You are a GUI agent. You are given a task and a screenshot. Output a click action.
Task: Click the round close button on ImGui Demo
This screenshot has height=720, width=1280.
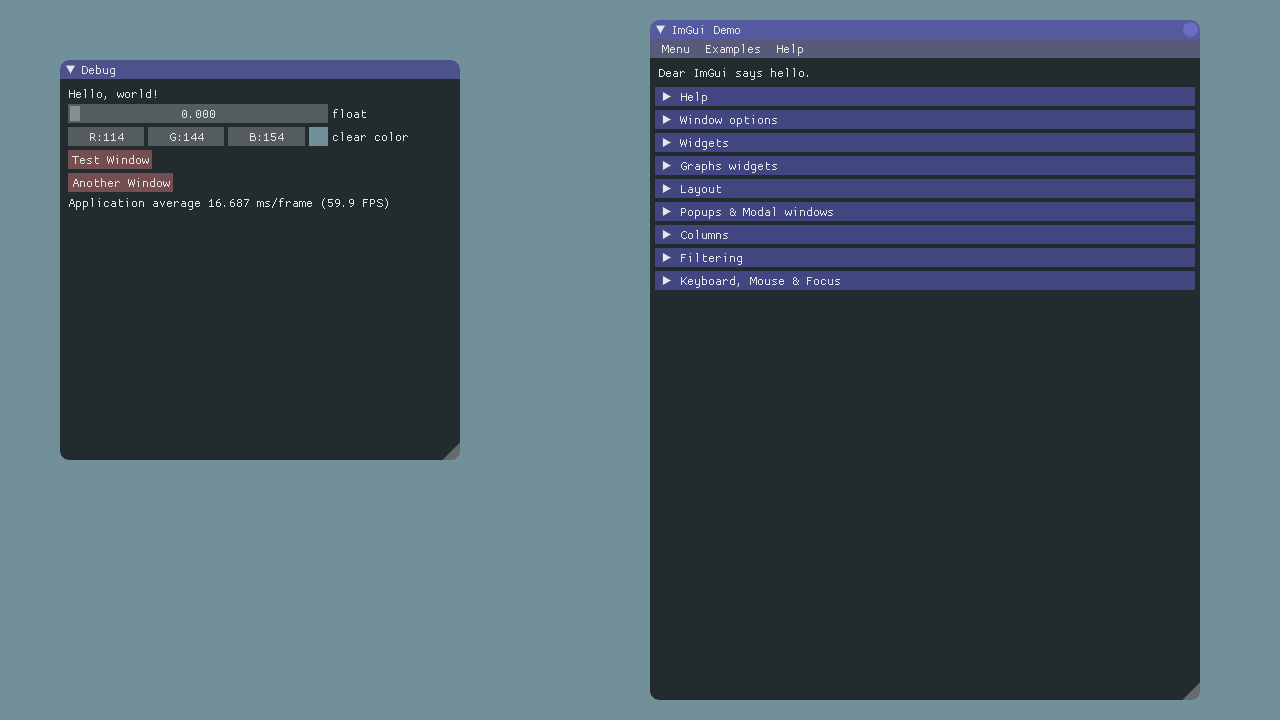[1189, 30]
